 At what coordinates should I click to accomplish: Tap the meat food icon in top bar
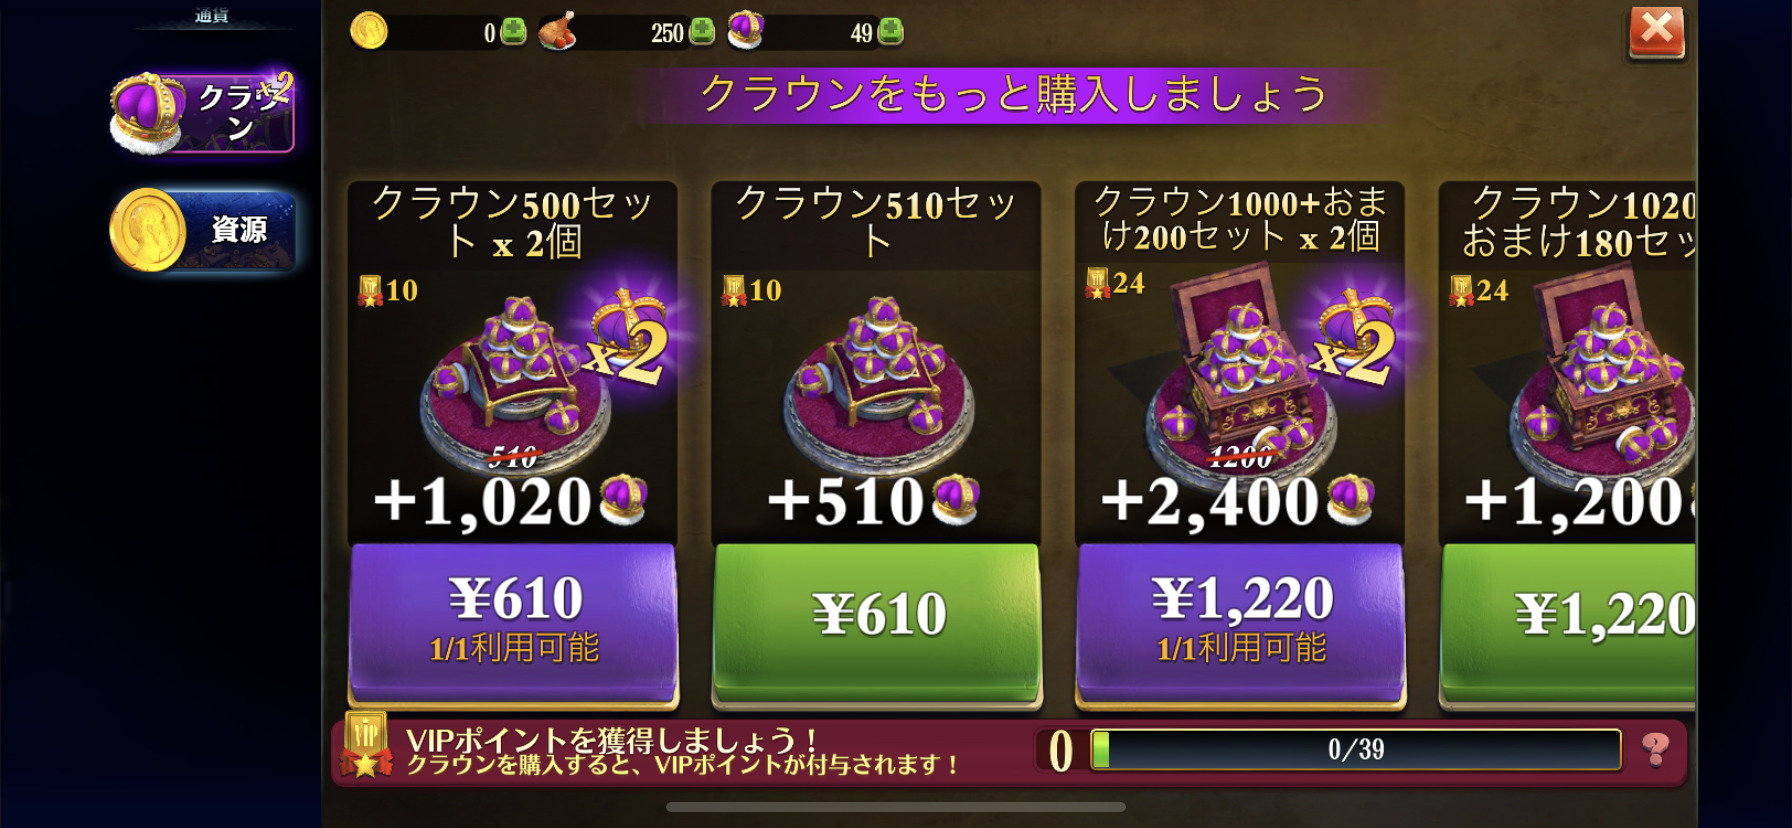point(557,31)
